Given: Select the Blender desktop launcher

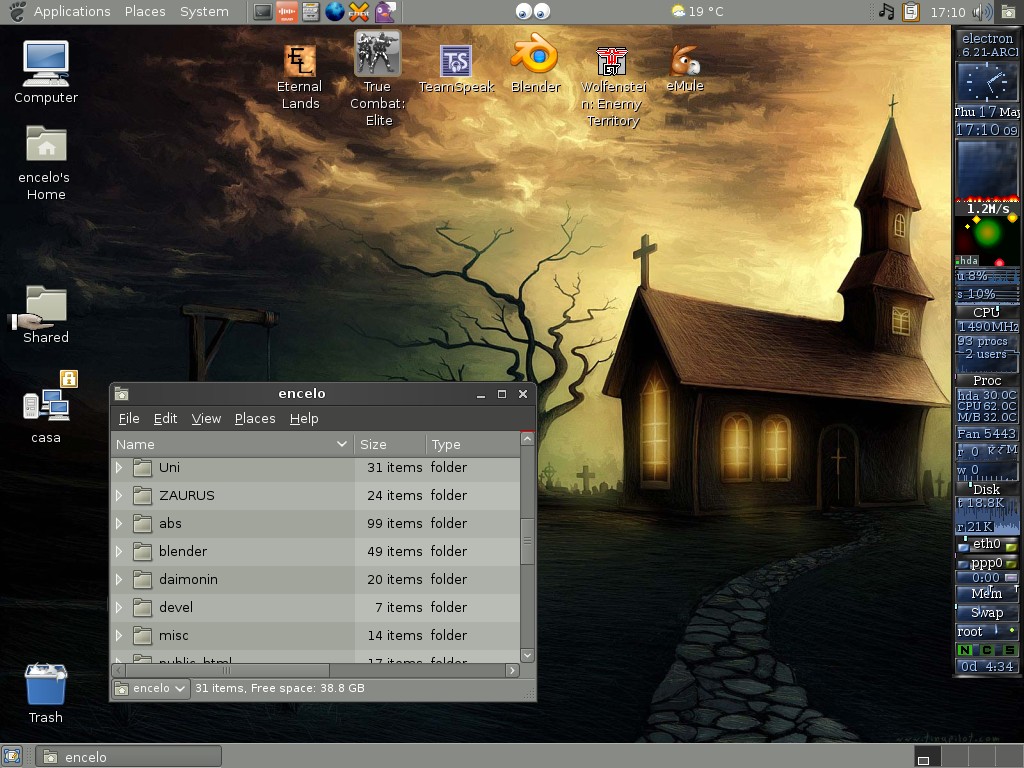Looking at the screenshot, I should [536, 63].
